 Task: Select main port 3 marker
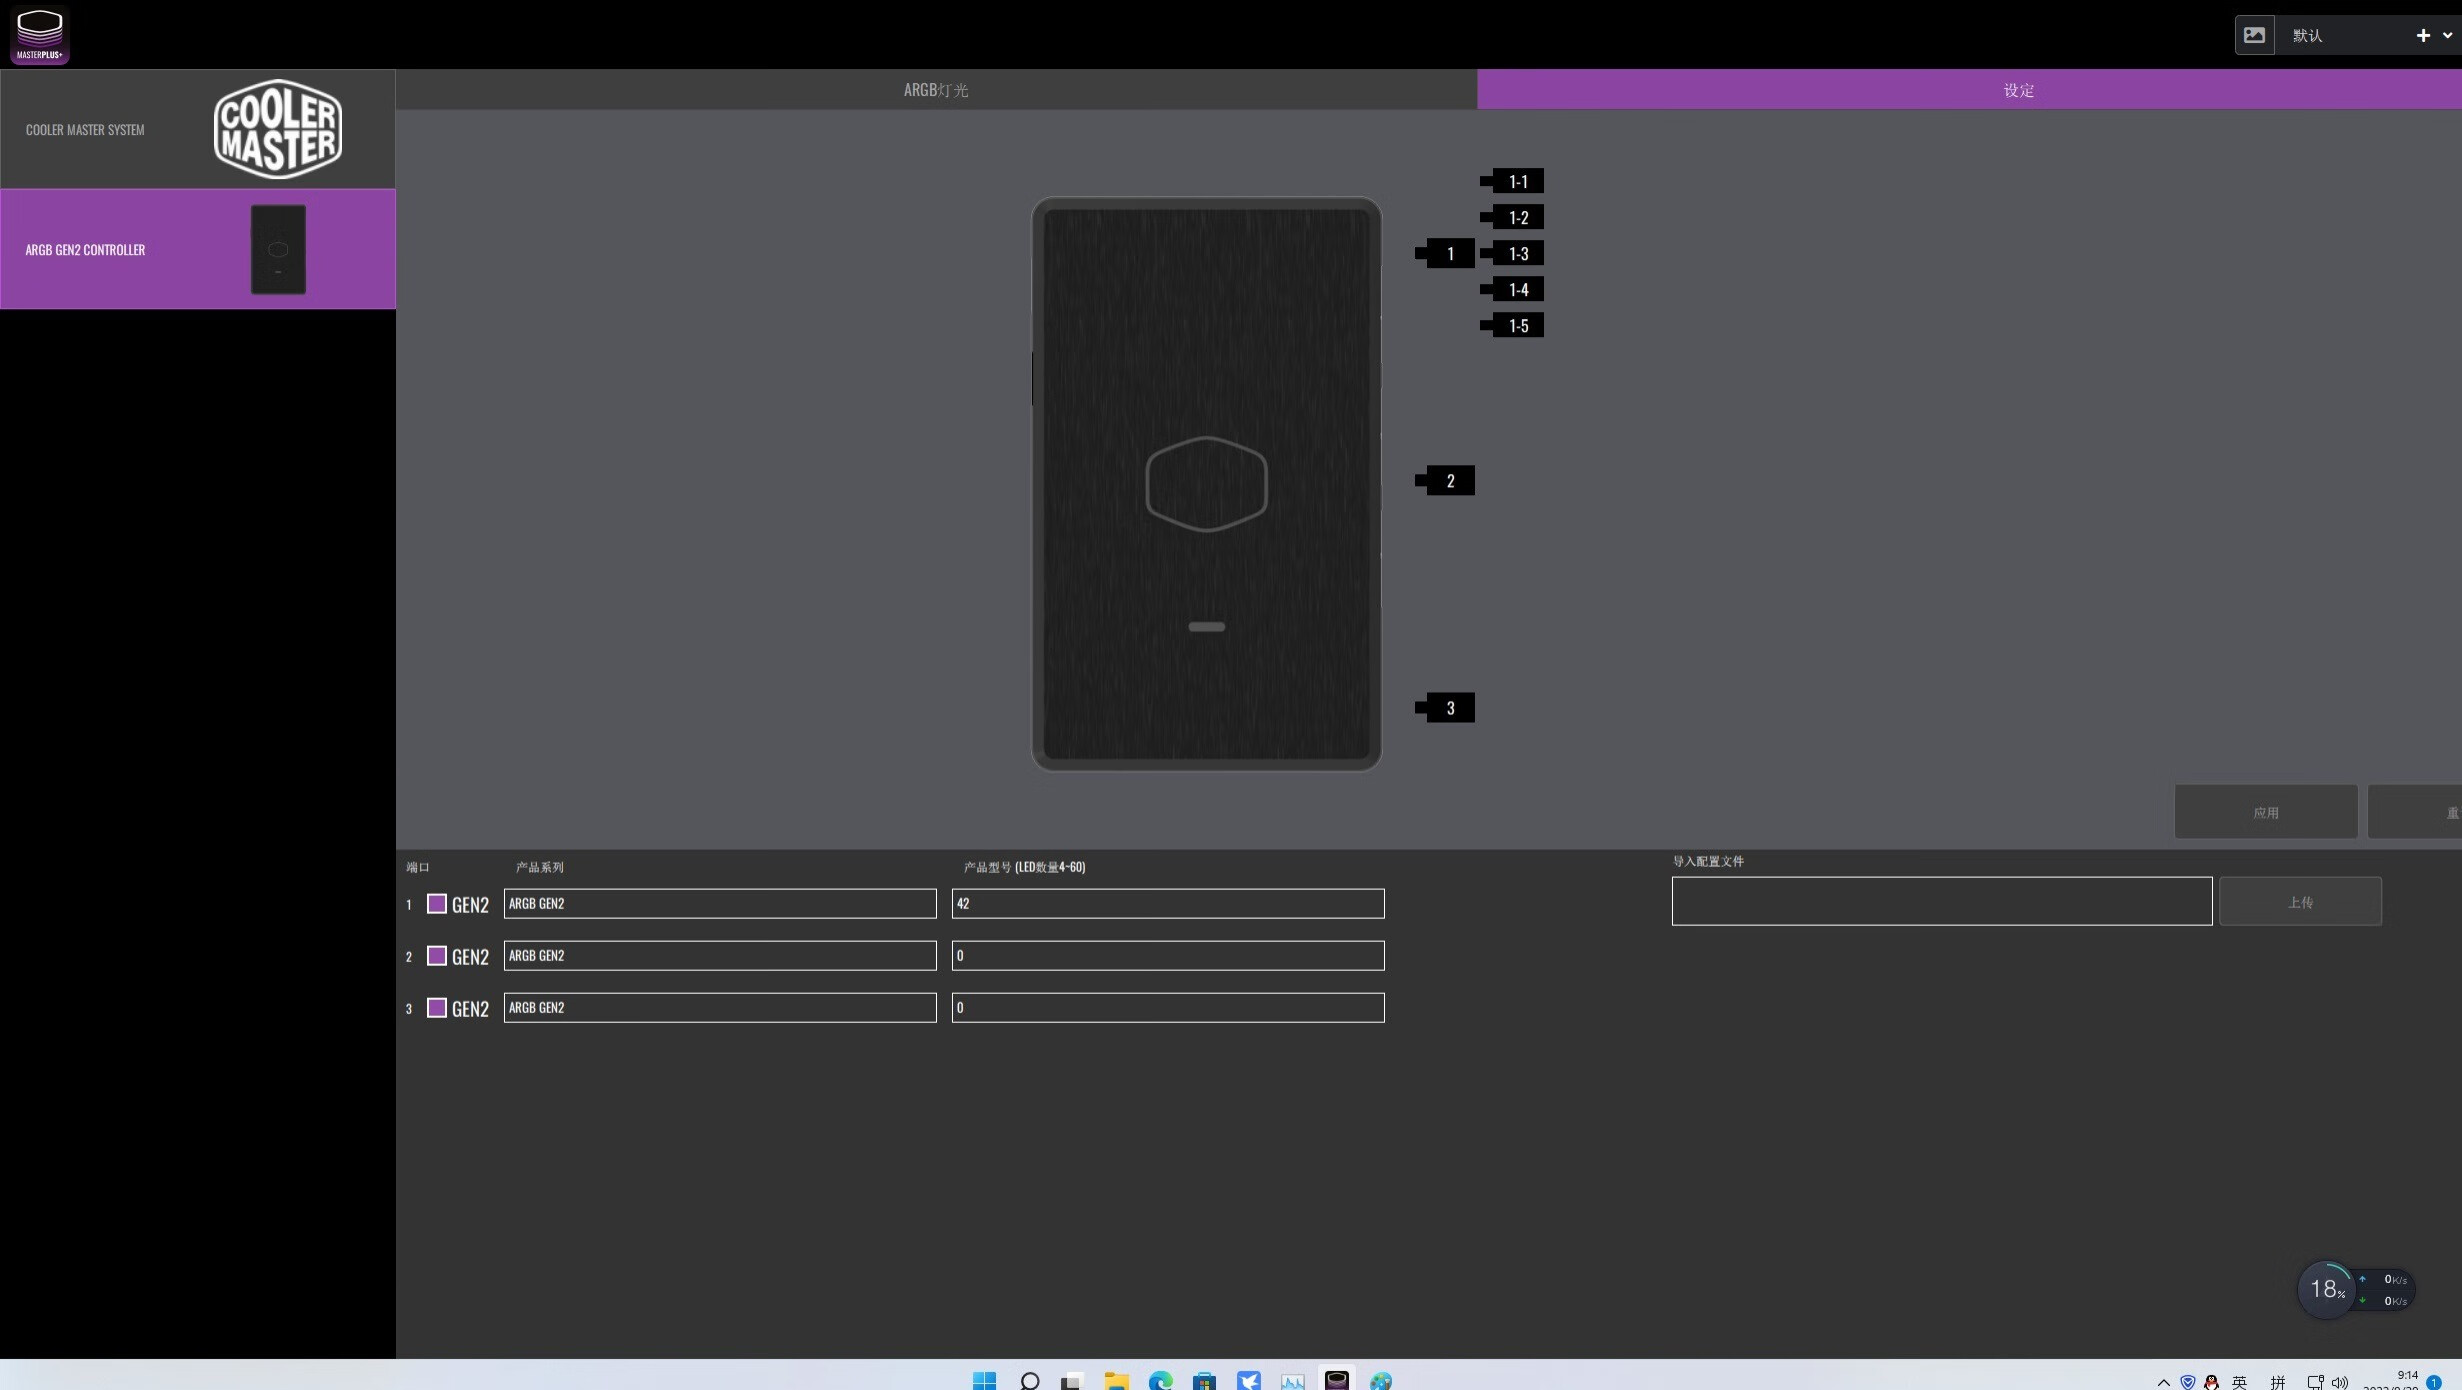[1445, 707]
